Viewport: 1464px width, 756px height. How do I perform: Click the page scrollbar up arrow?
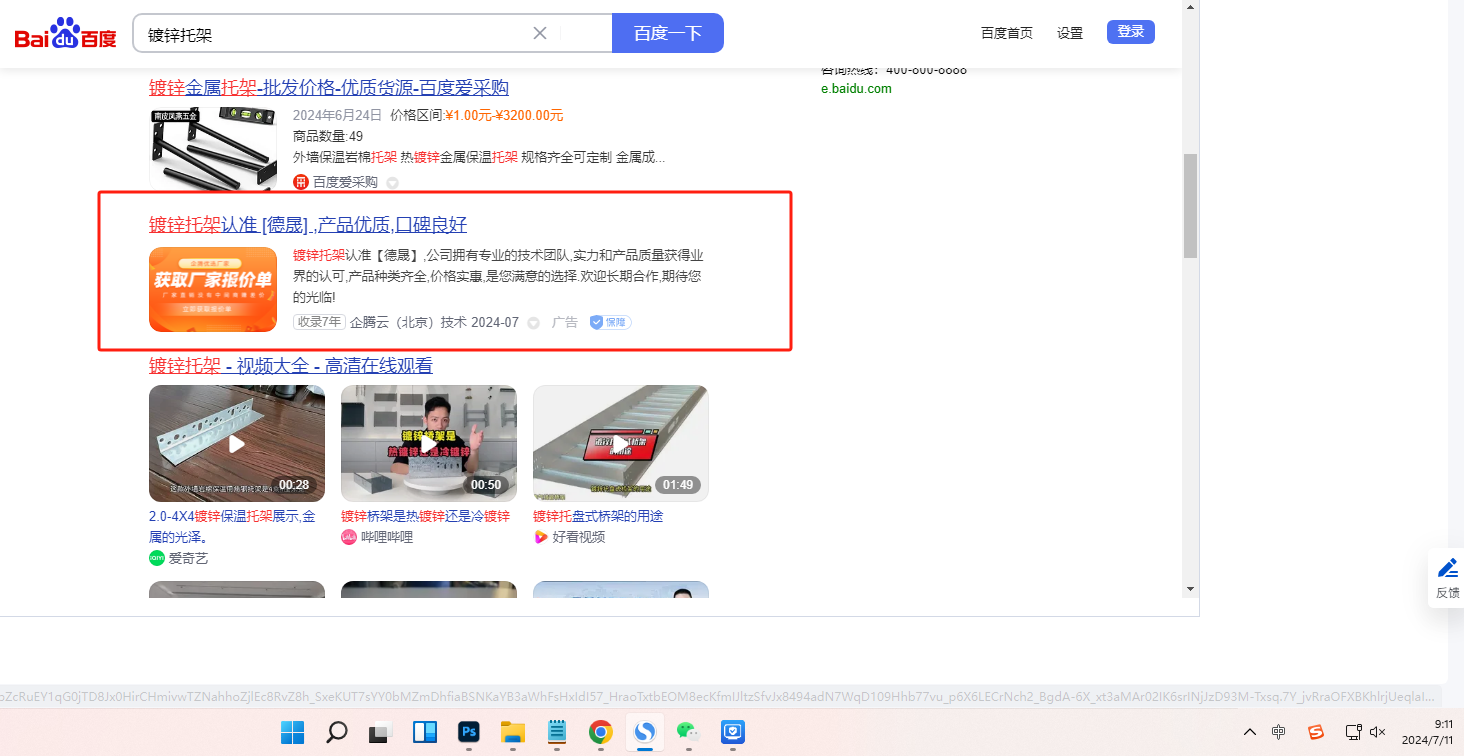pos(1190,8)
